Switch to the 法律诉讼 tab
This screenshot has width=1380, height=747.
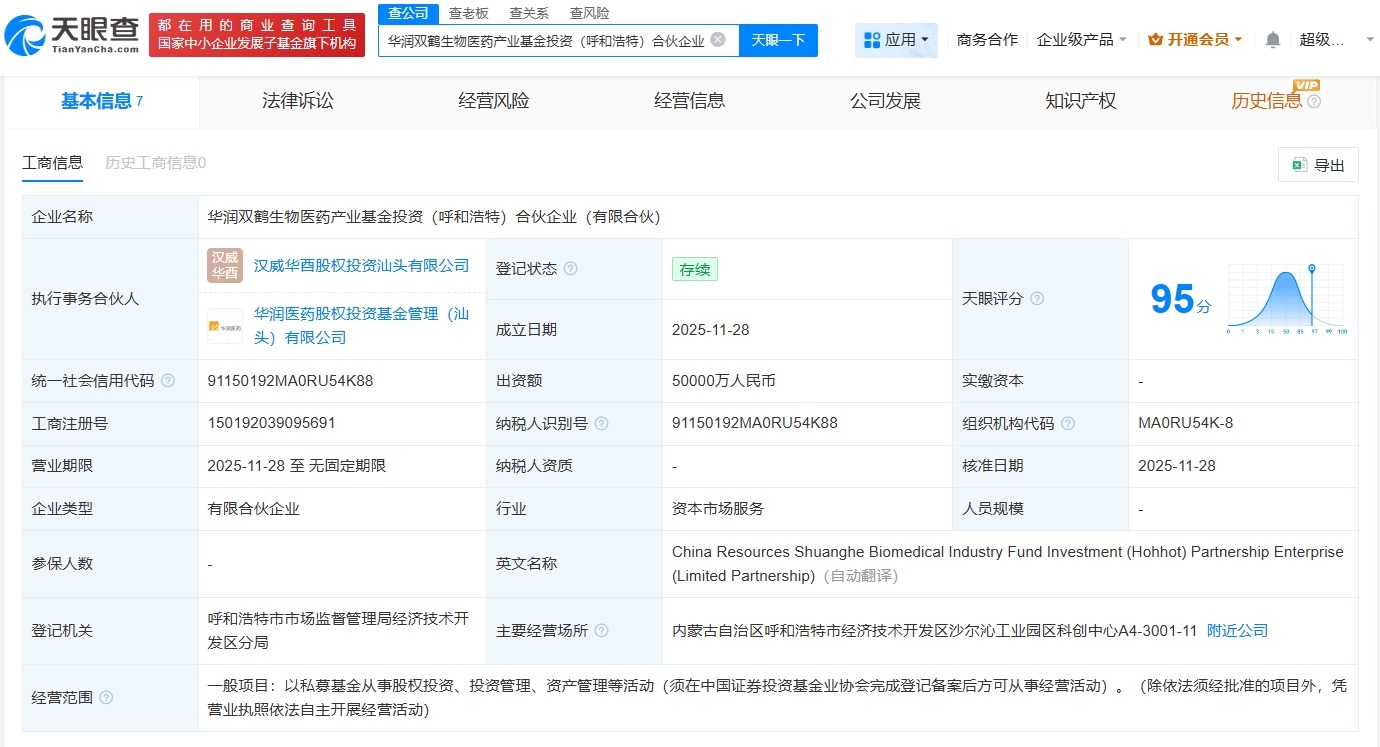click(297, 101)
